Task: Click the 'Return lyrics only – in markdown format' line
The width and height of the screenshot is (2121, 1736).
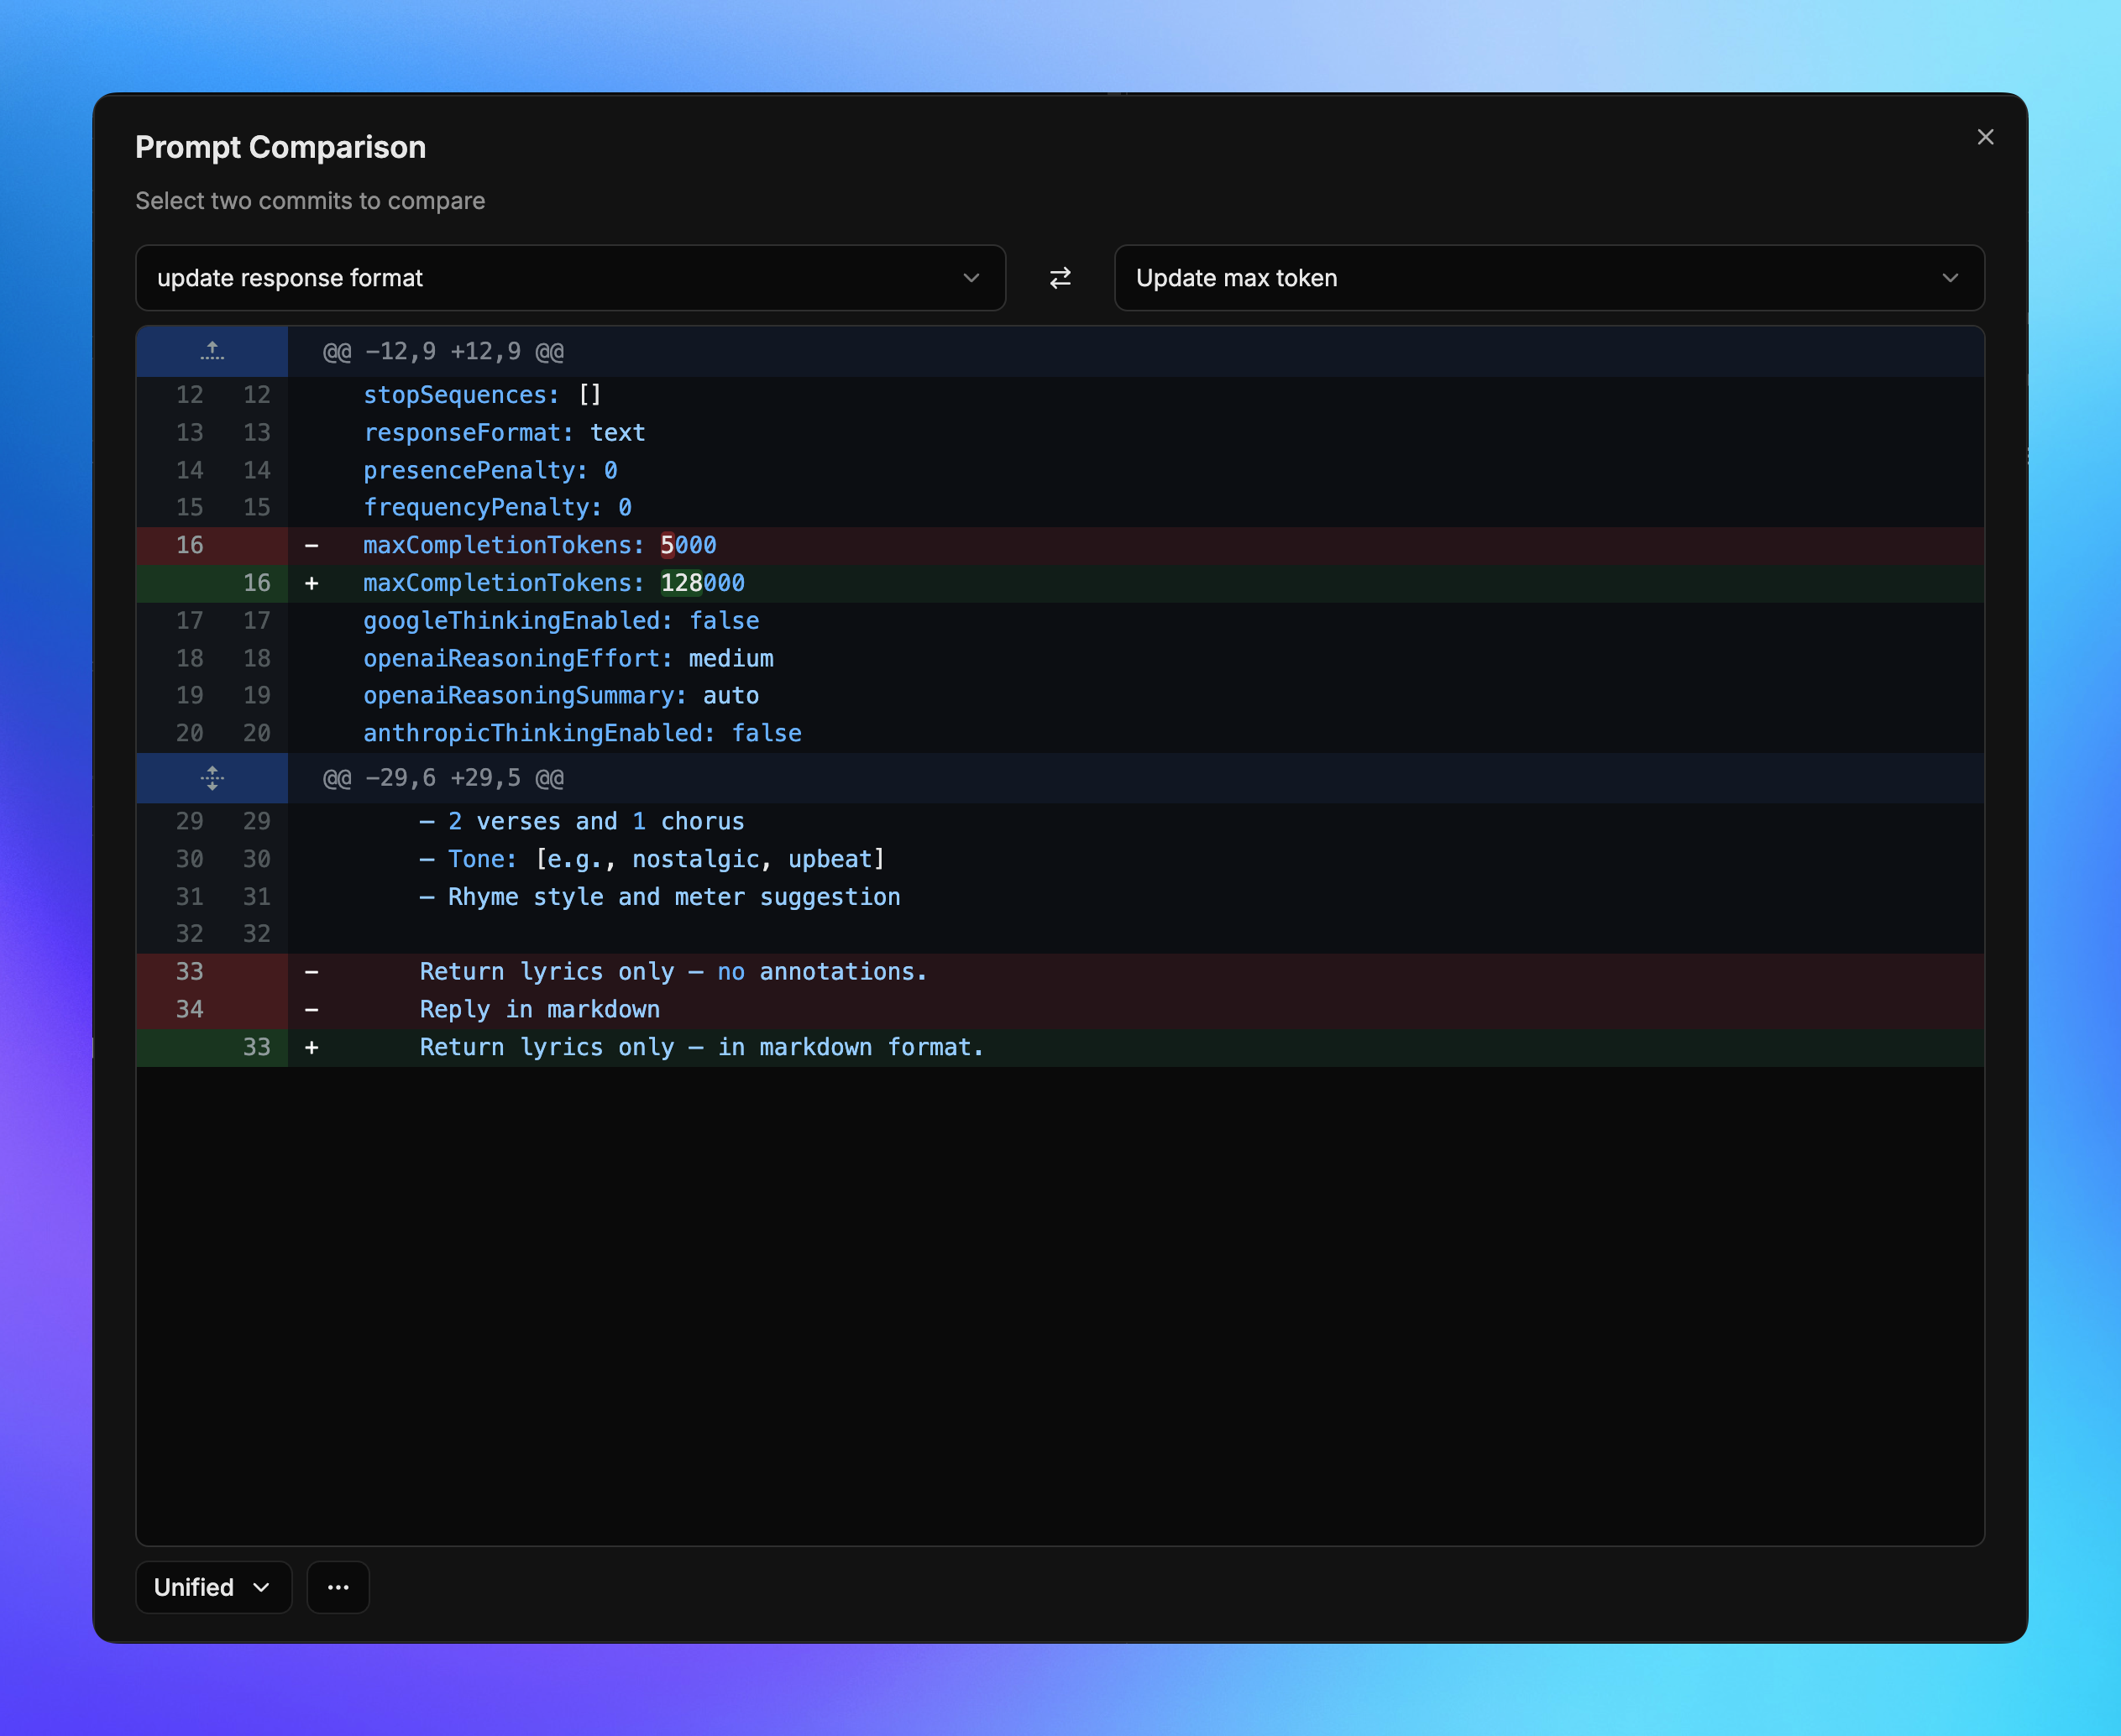Action: click(x=701, y=1047)
